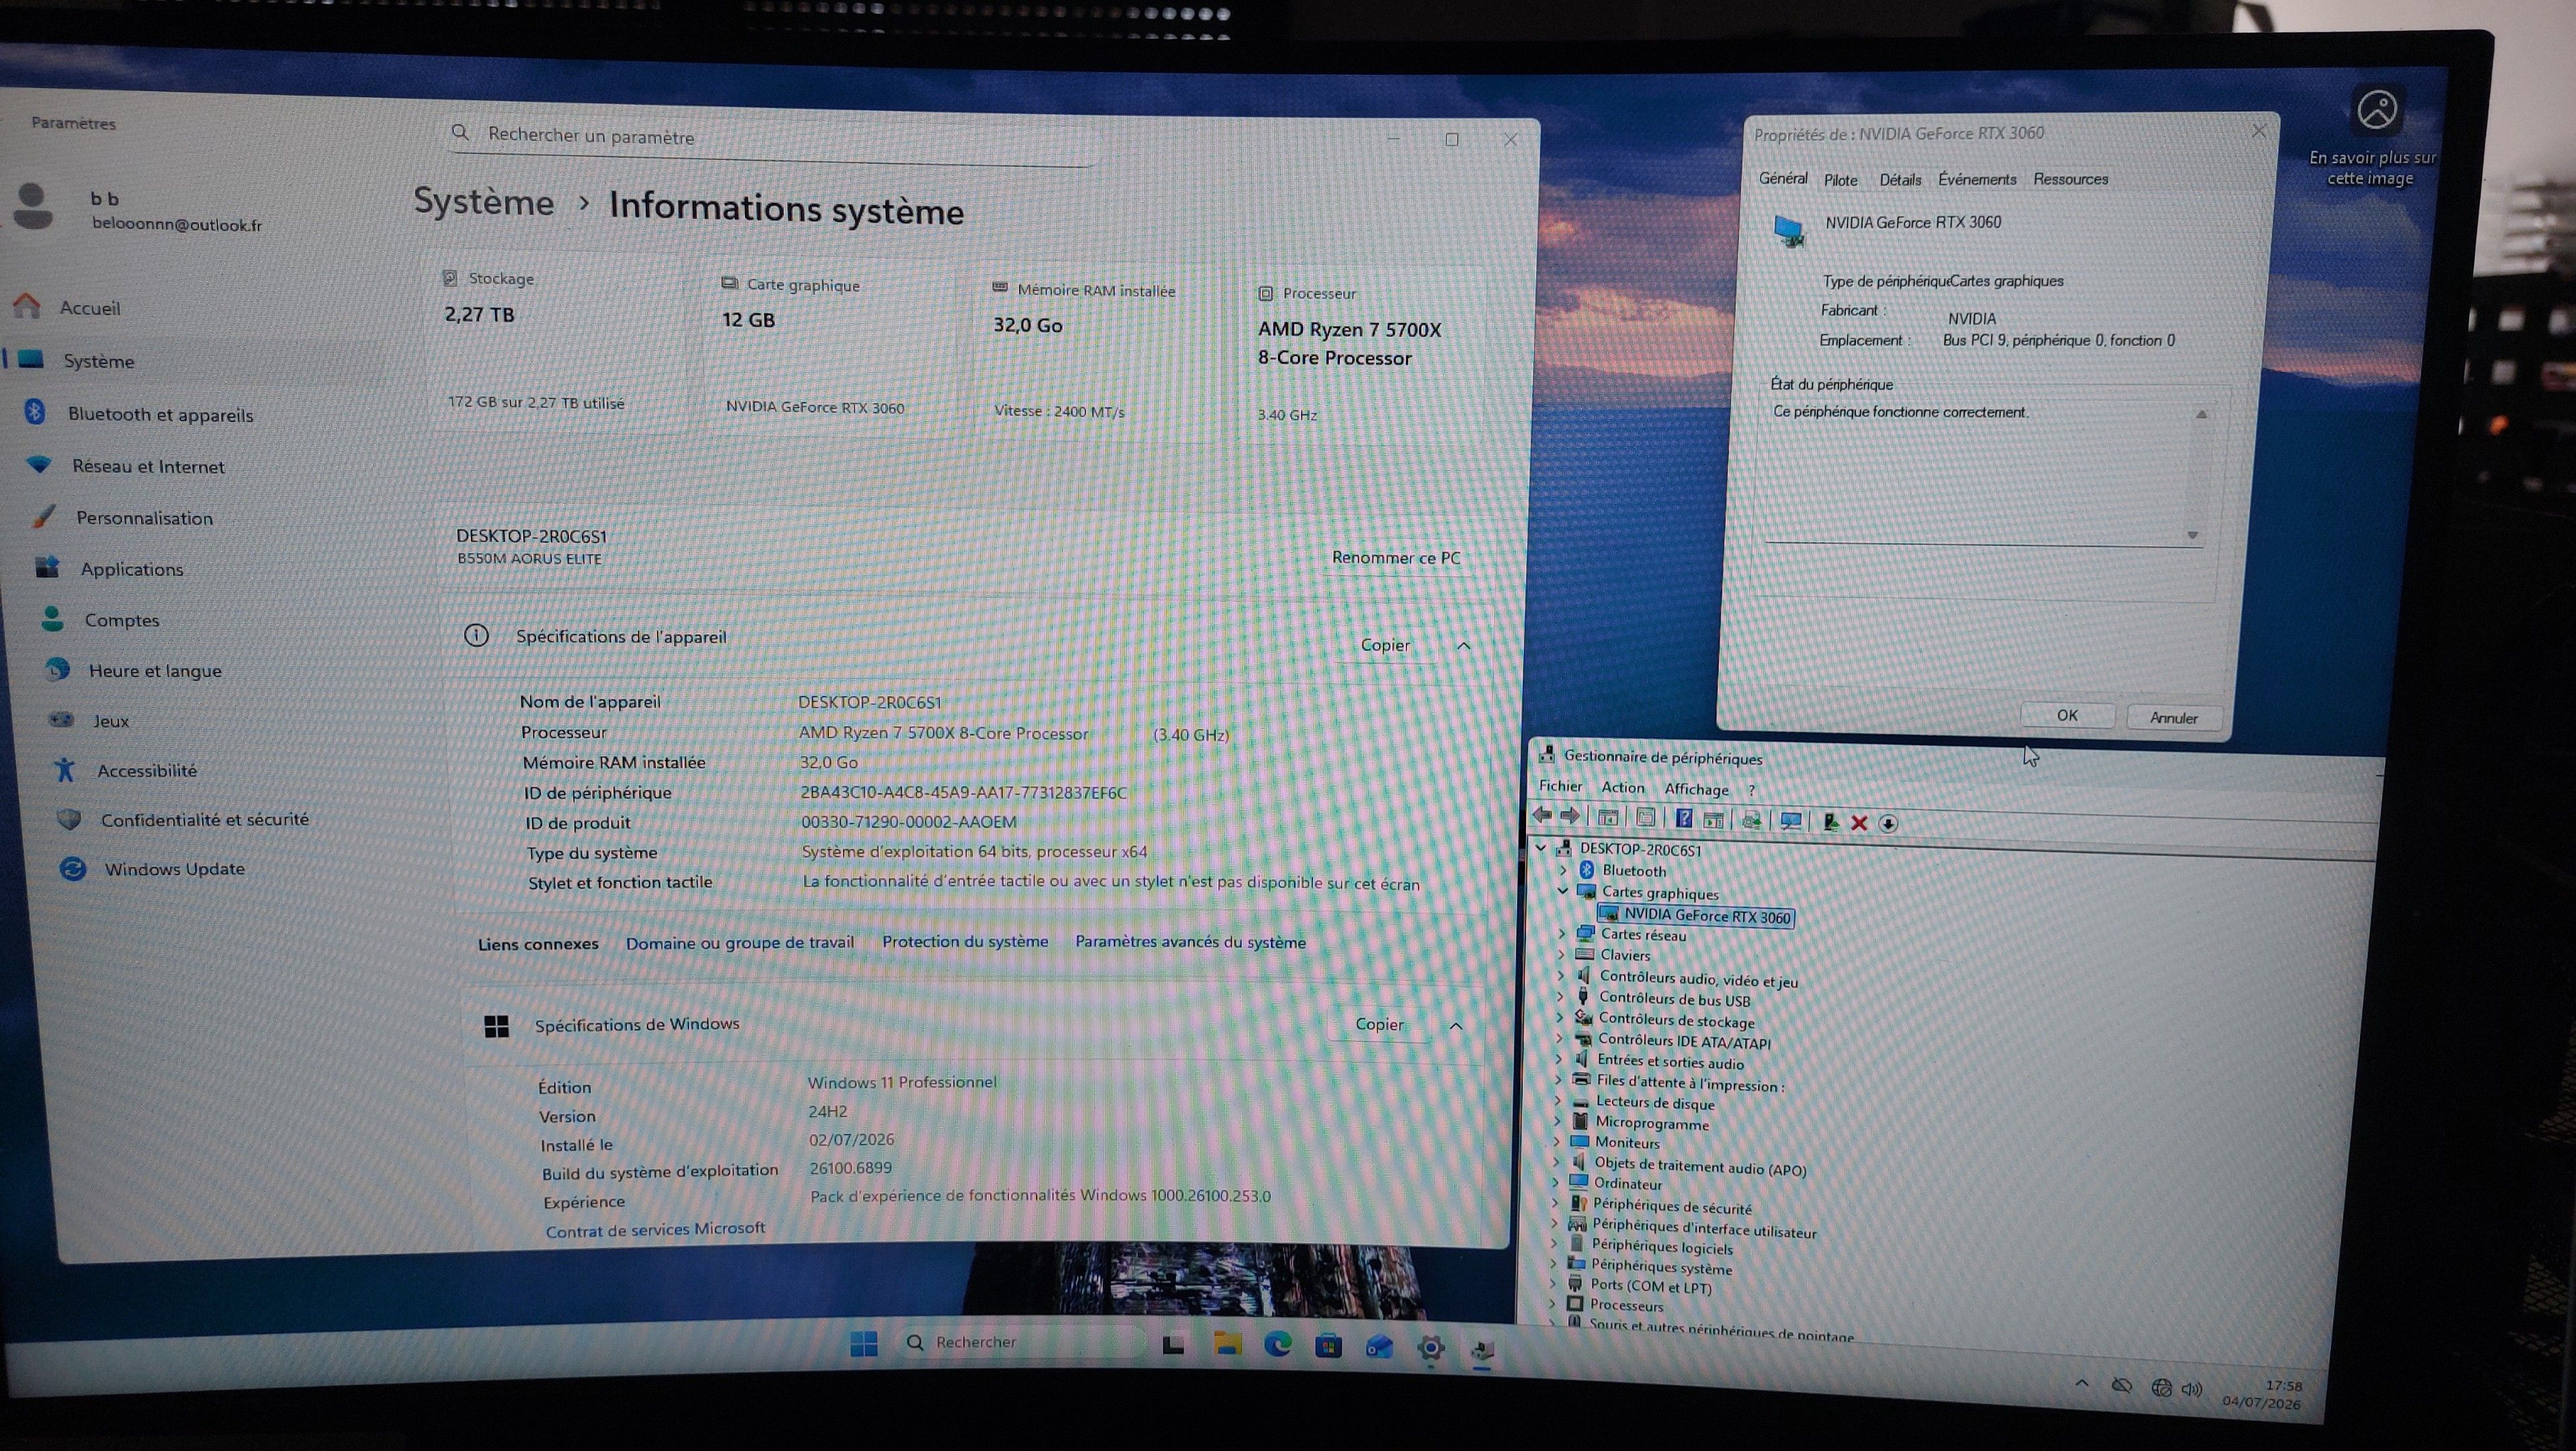Click the Settings gear taskbar icon
Viewport: 2576px width, 1451px height.
pyautogui.click(x=1431, y=1349)
